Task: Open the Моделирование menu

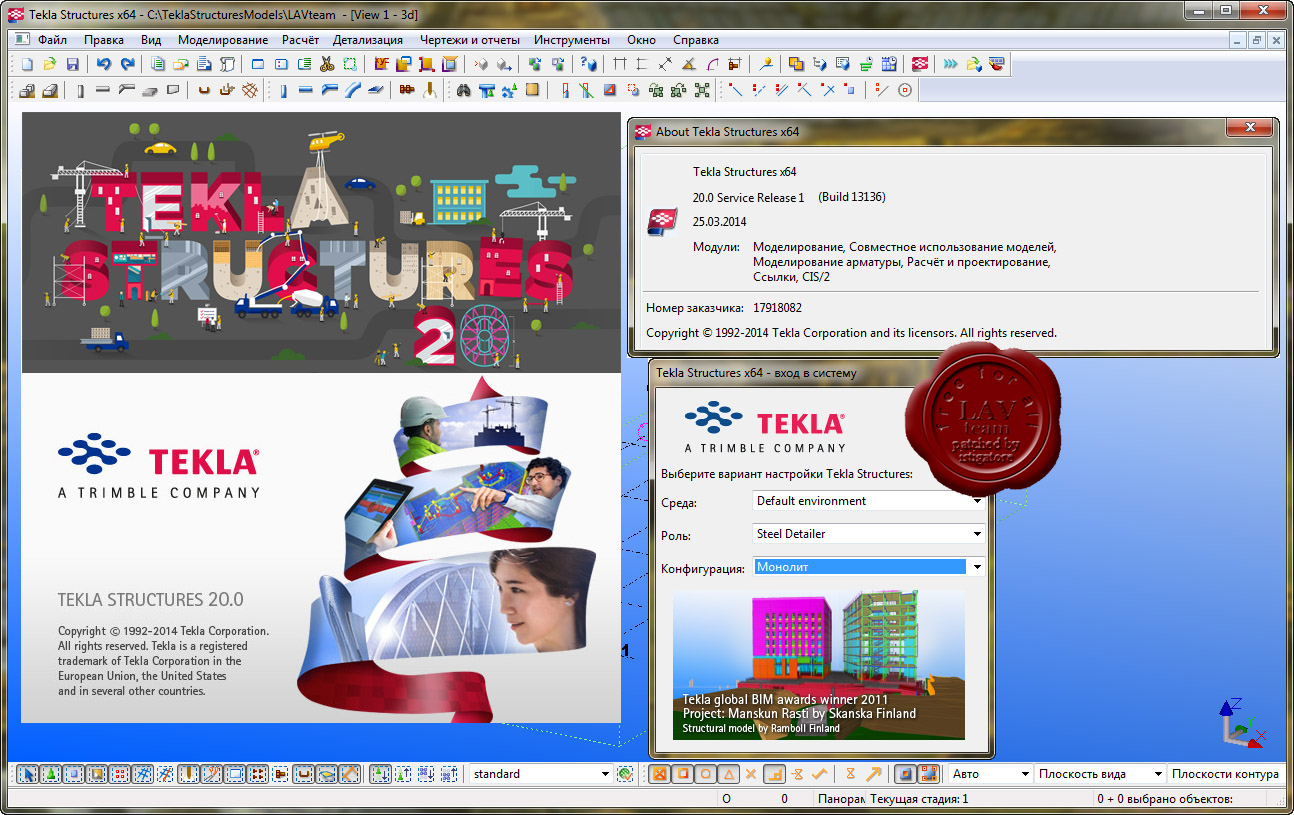Action: [223, 40]
